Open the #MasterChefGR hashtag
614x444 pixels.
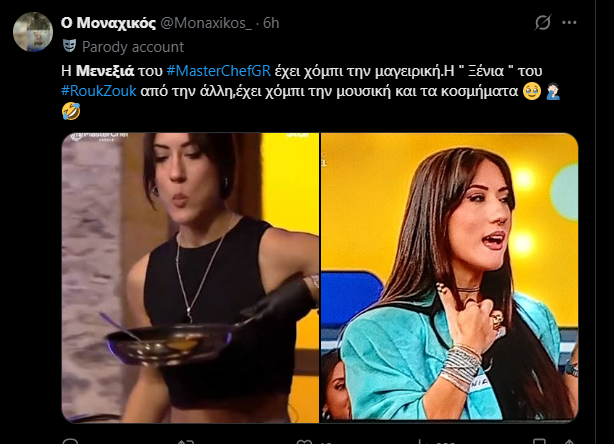(219, 71)
